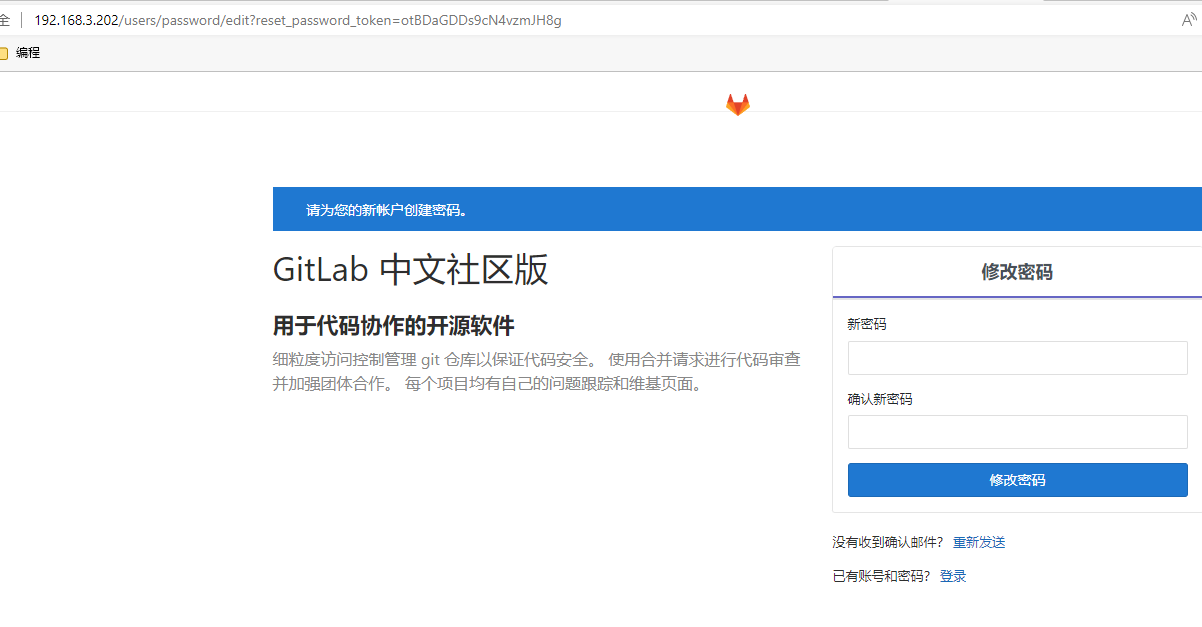The width and height of the screenshot is (1202, 627).
Task: Focus the 新密码 input field
Action: 1017,358
